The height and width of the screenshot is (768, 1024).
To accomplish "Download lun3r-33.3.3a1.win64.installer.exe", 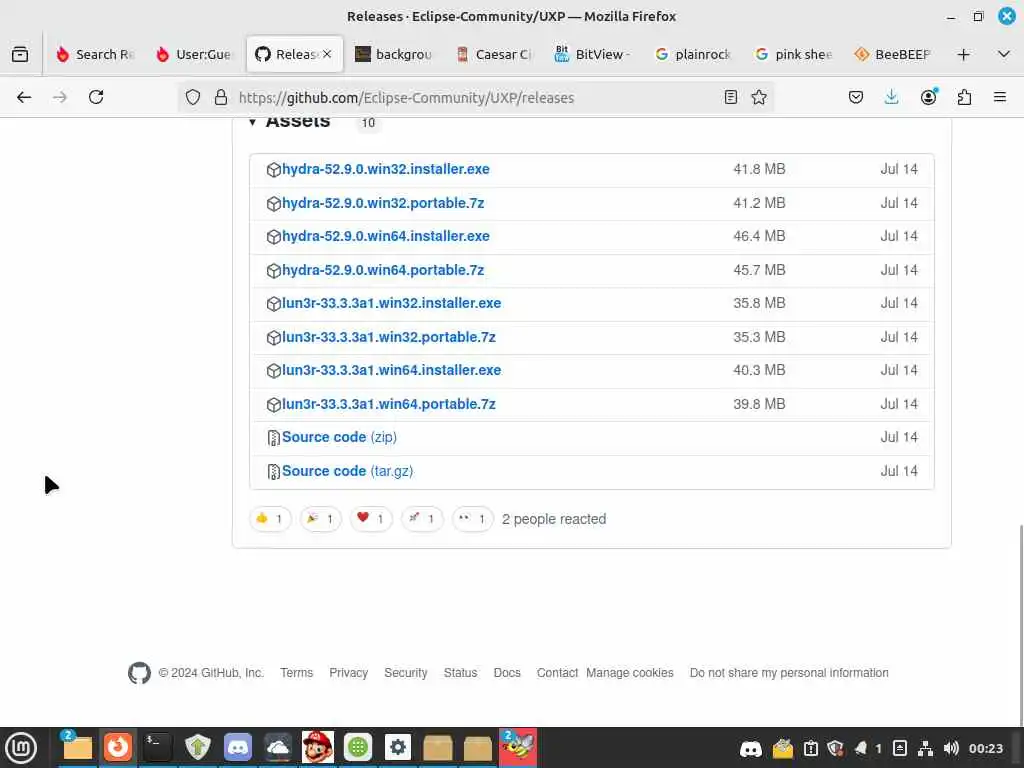I will pos(391,370).
